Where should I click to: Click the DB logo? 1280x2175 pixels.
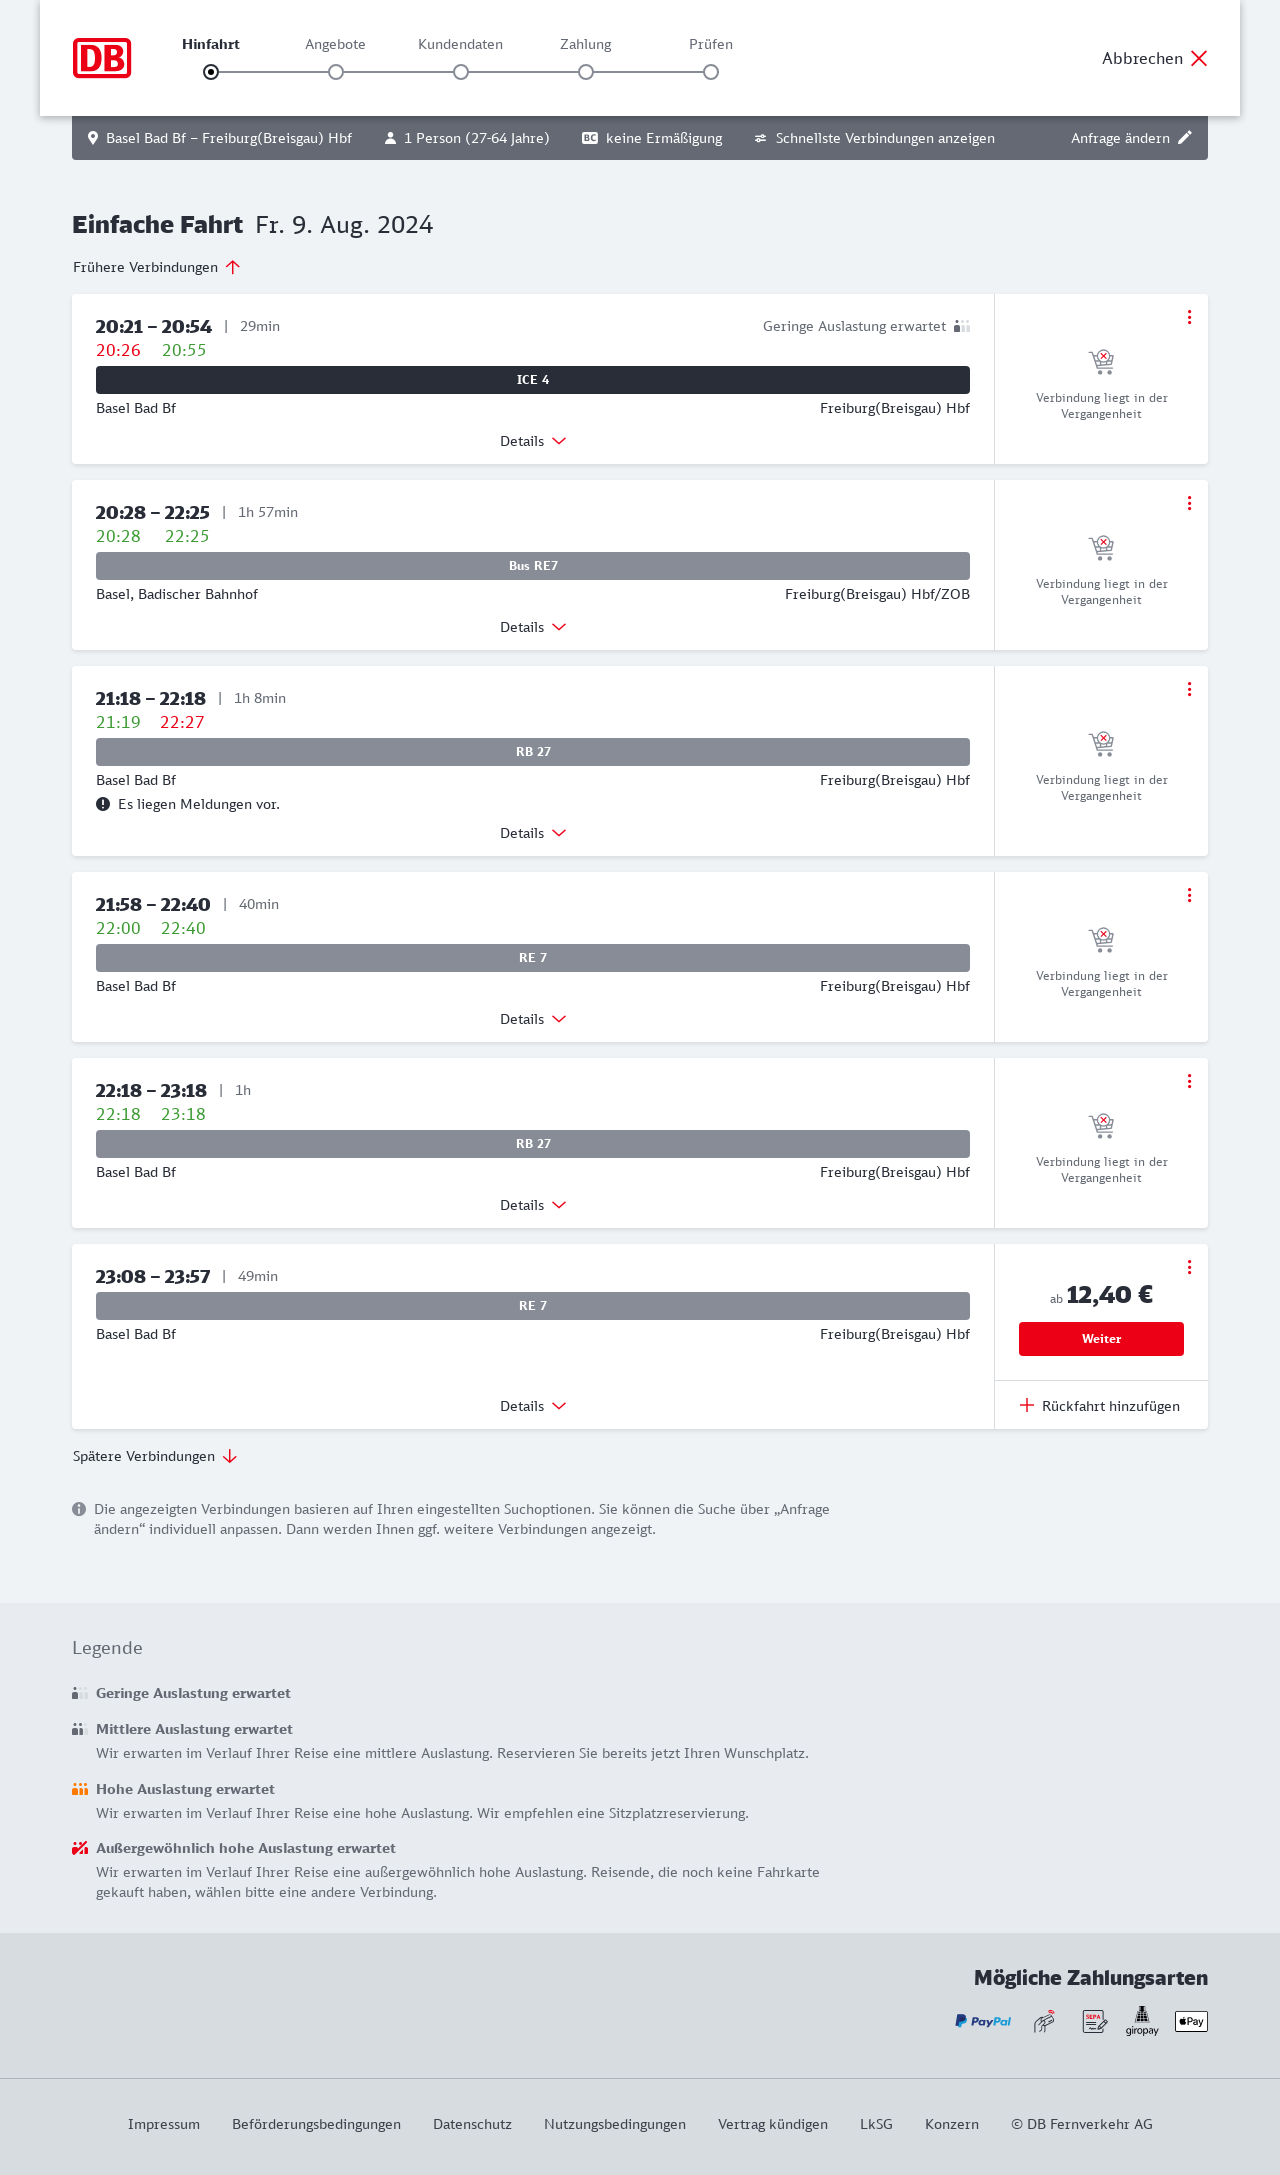(102, 58)
